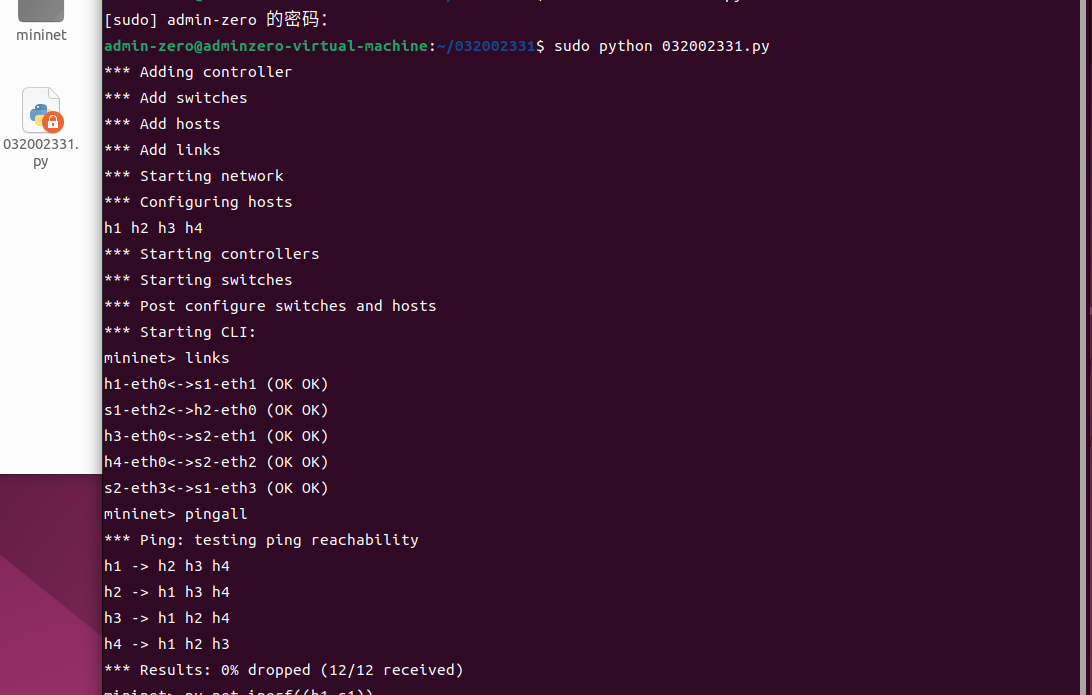Click the "*** Starting CLI:" output line
The width and height of the screenshot is (1092, 695).
coord(180,332)
